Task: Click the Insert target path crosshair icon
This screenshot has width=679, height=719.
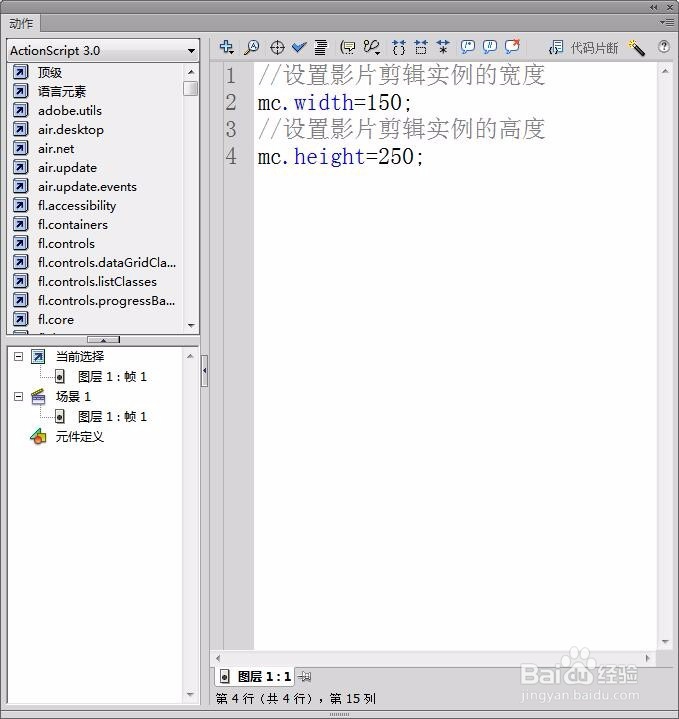Action: click(x=277, y=47)
